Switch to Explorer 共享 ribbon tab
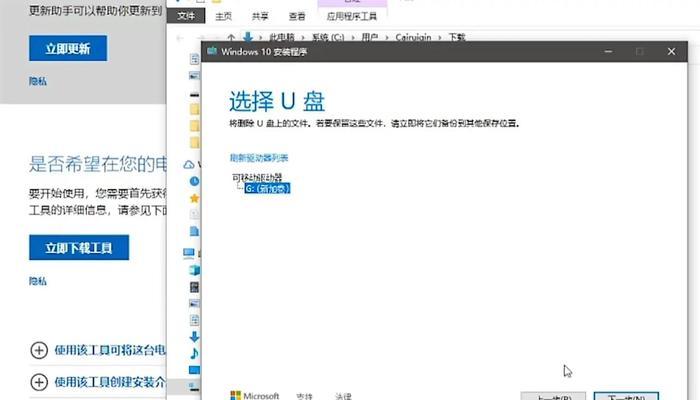Image resolution: width=700 pixels, height=400 pixels. coord(260,17)
